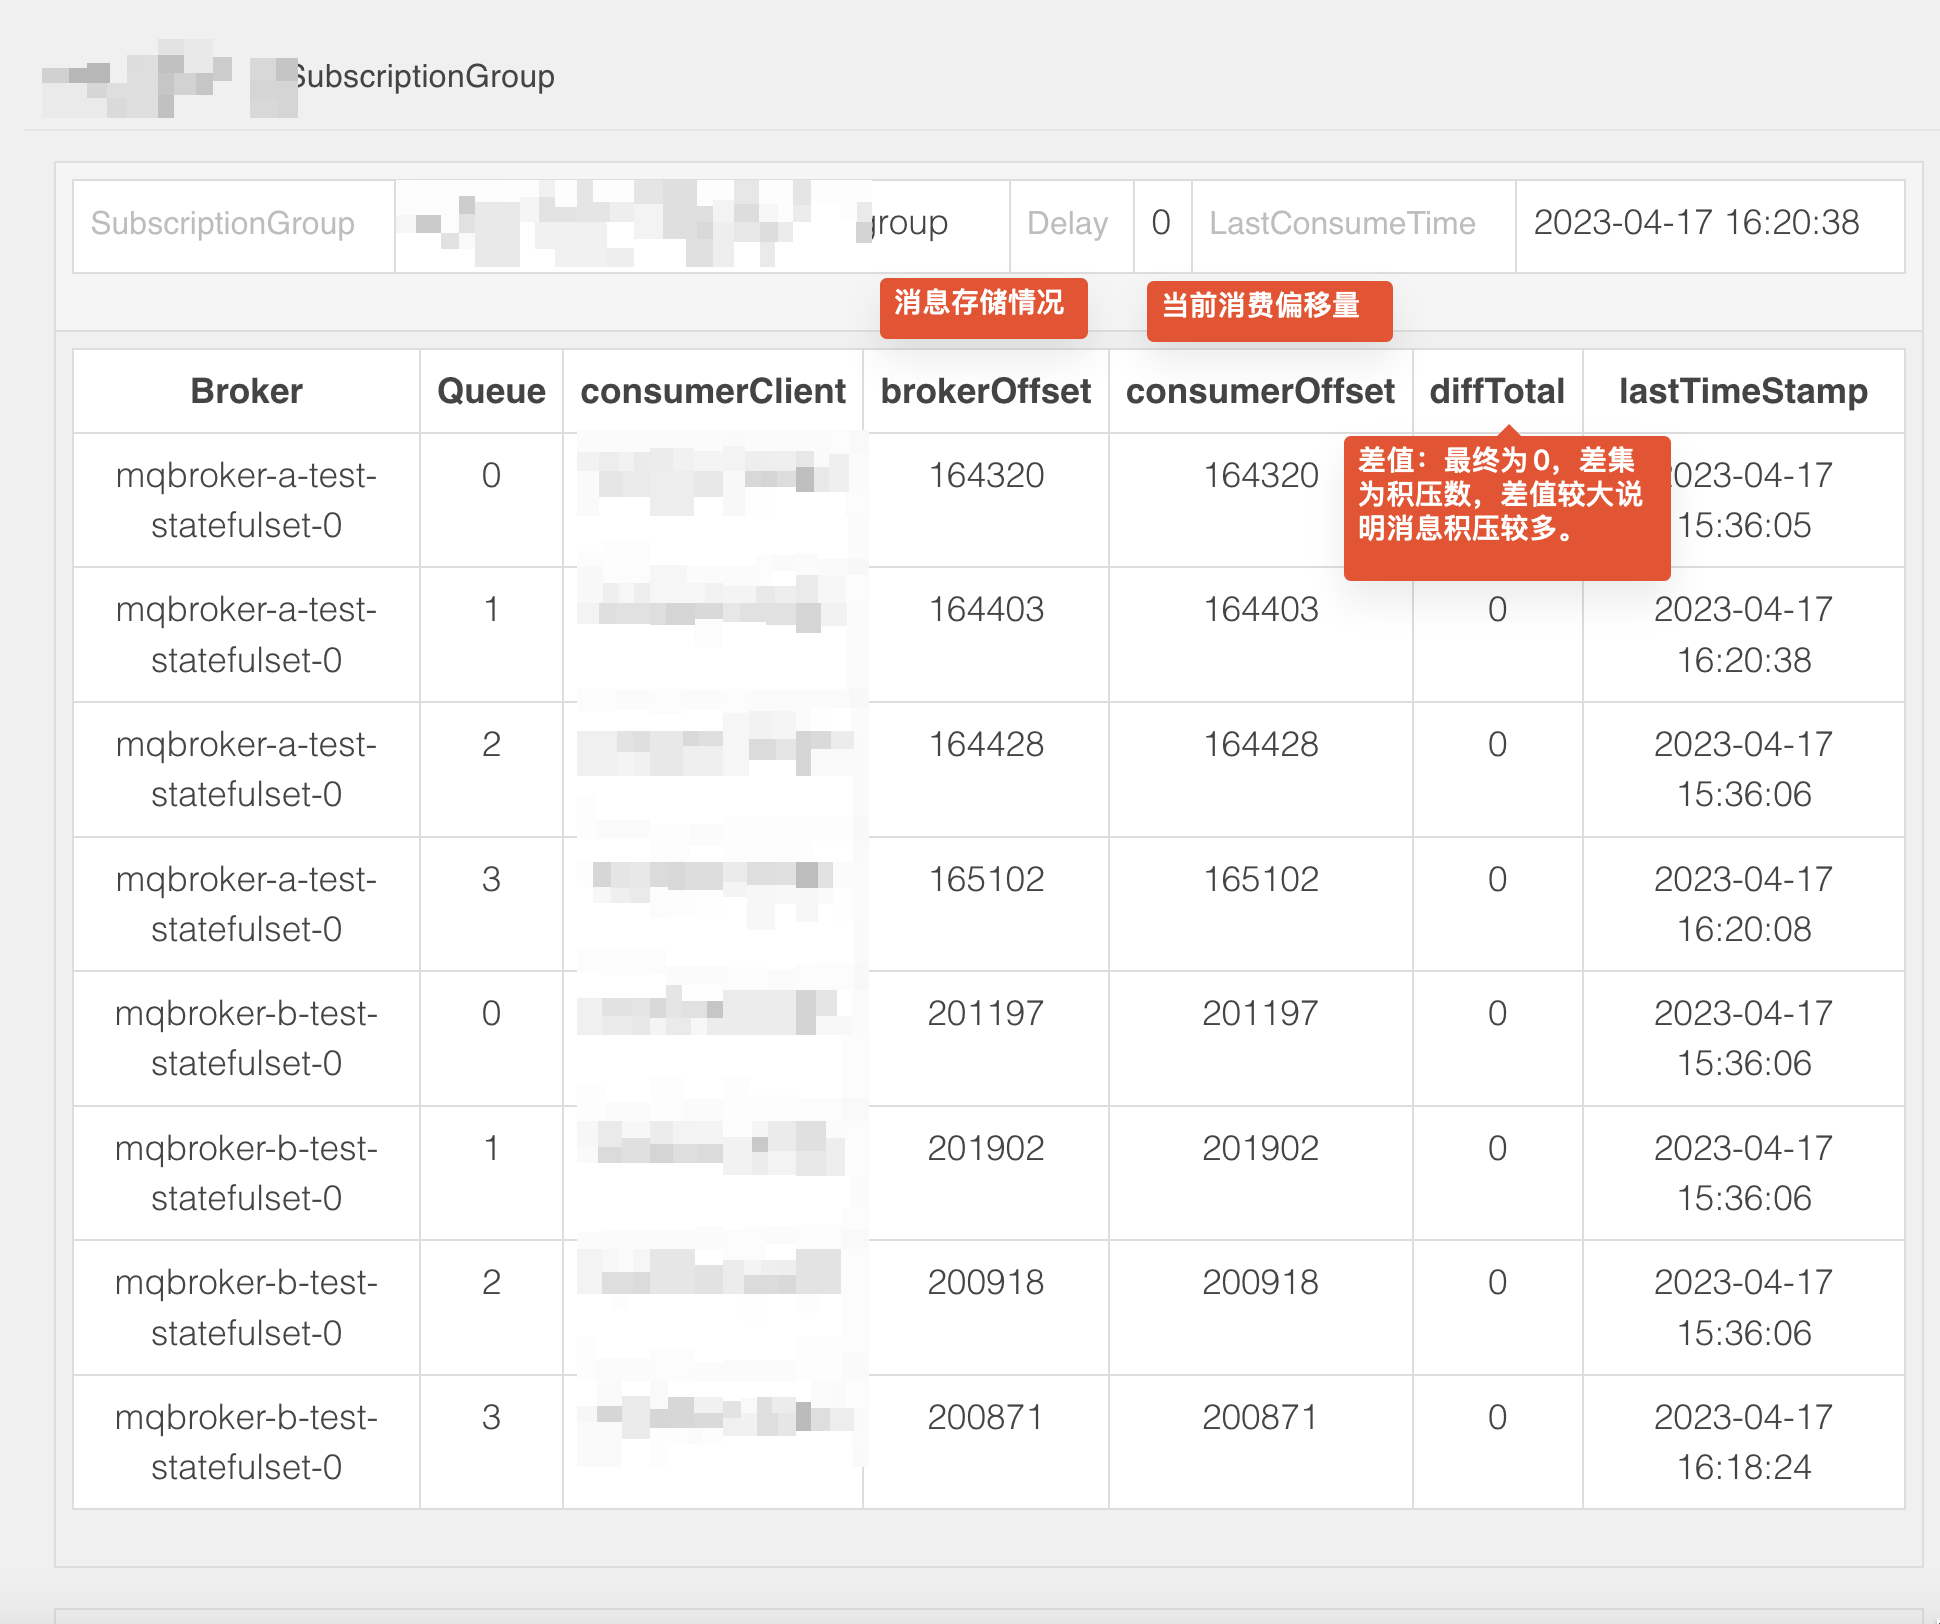The height and width of the screenshot is (1624, 1940).
Task: Select mqbroker-b-test-statefulset-0 queue 3 broker cell
Action: (x=246, y=1442)
